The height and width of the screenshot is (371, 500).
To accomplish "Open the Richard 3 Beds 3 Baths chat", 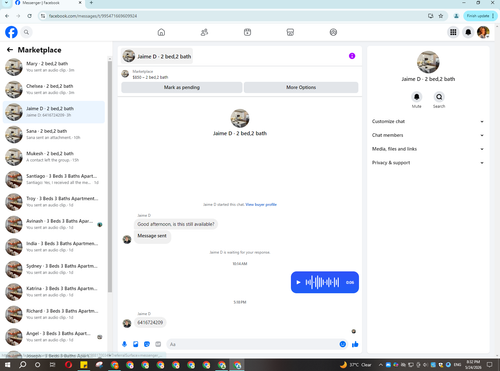I will pyautogui.click(x=54, y=314).
